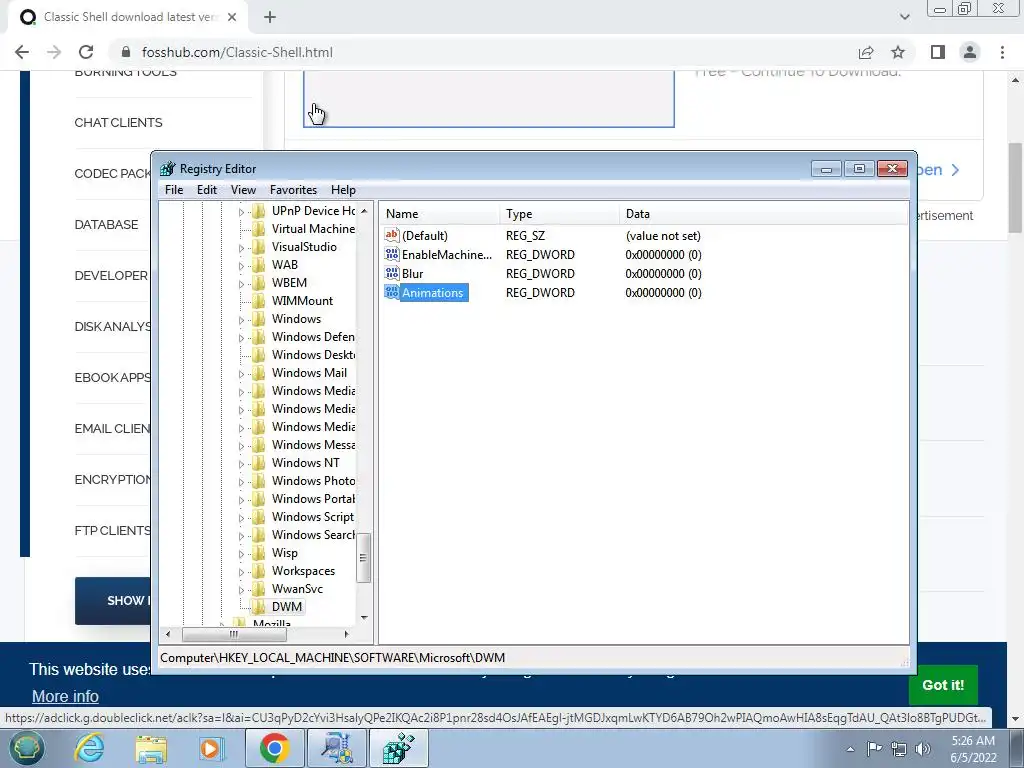Viewport: 1024px width, 768px height.
Task: Expand the Windows NT key
Action: pyautogui.click(x=241, y=464)
